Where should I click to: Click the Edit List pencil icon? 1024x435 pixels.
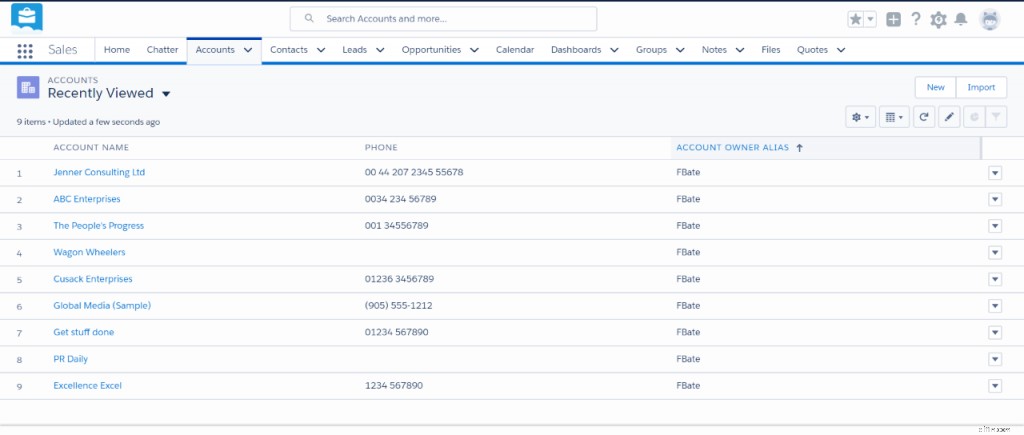[949, 117]
